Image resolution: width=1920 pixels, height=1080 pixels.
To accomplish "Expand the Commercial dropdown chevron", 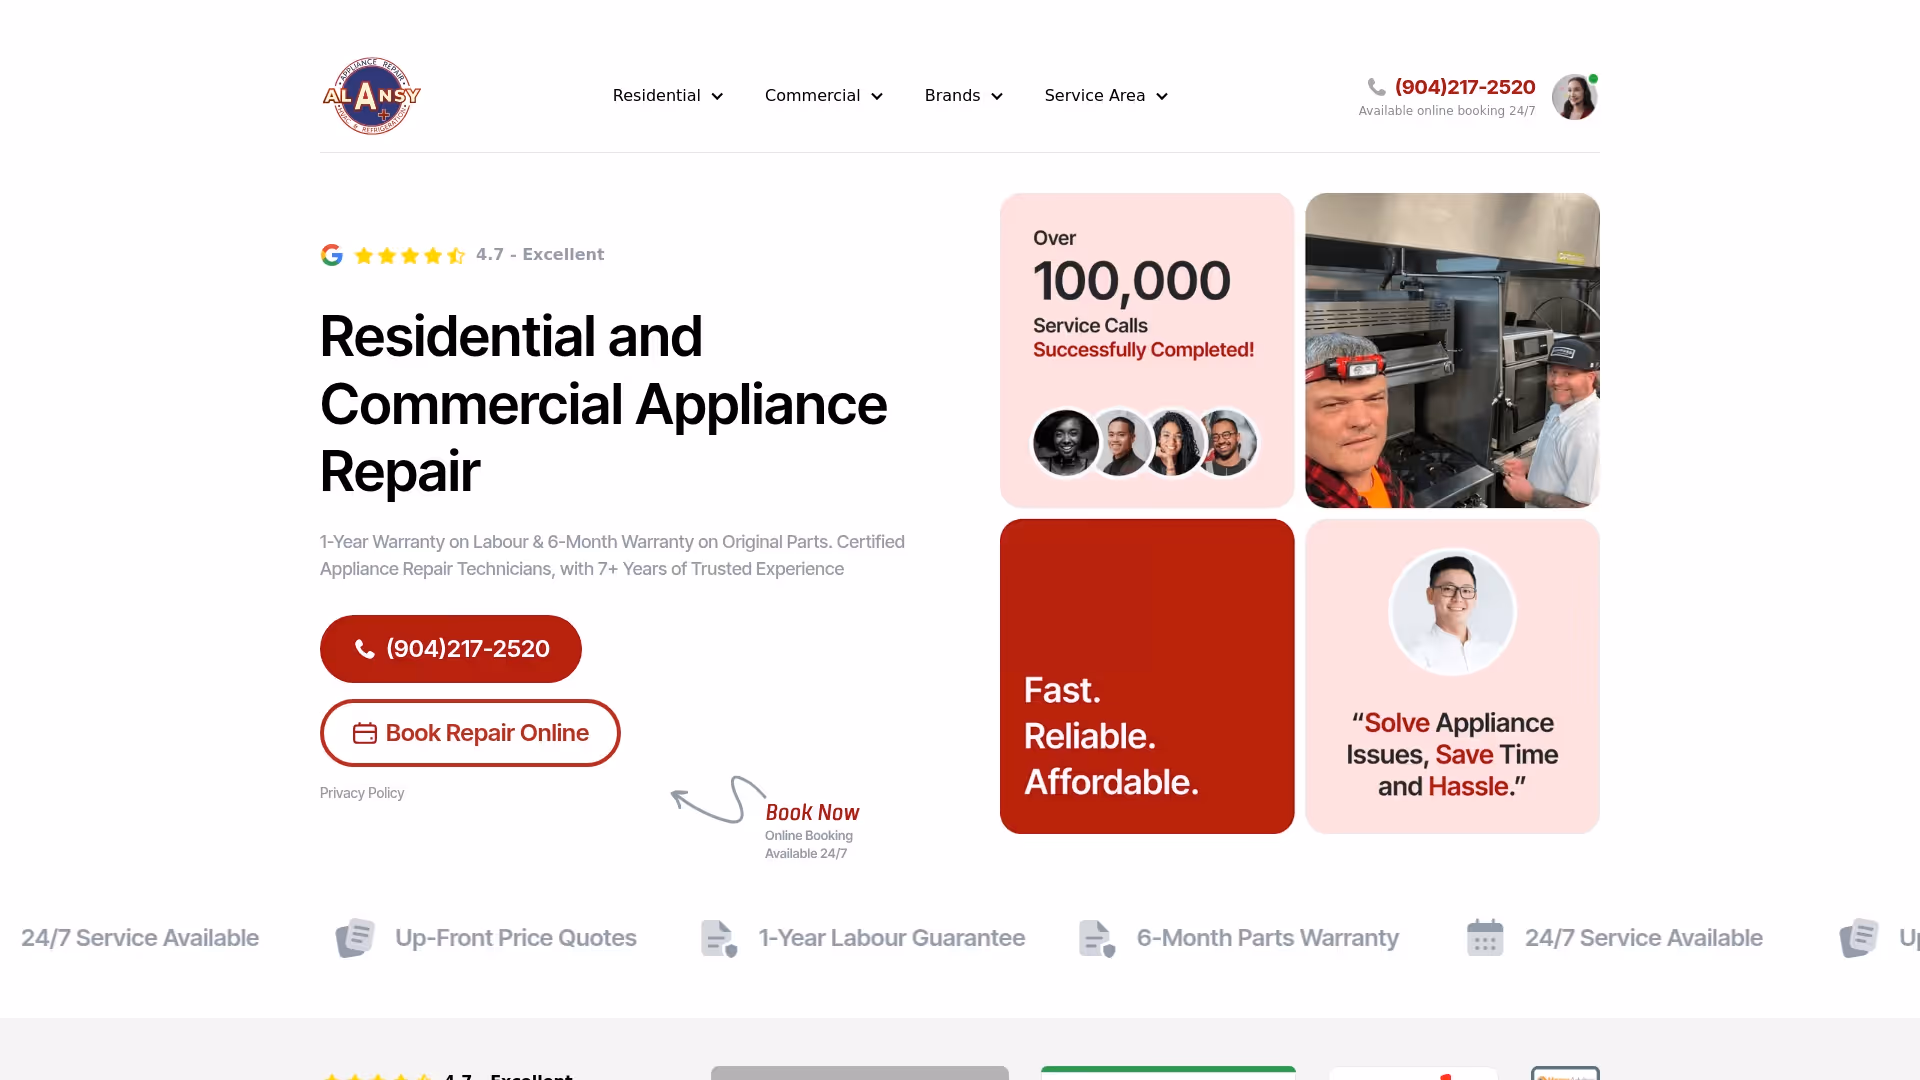I will point(877,96).
